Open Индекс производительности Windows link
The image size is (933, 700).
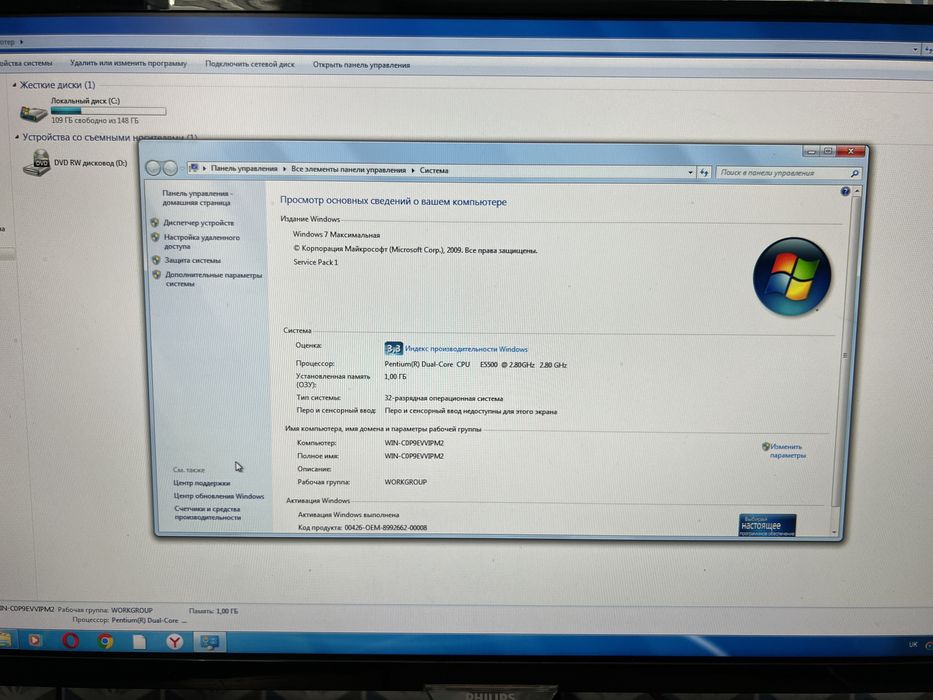[x=466, y=349]
